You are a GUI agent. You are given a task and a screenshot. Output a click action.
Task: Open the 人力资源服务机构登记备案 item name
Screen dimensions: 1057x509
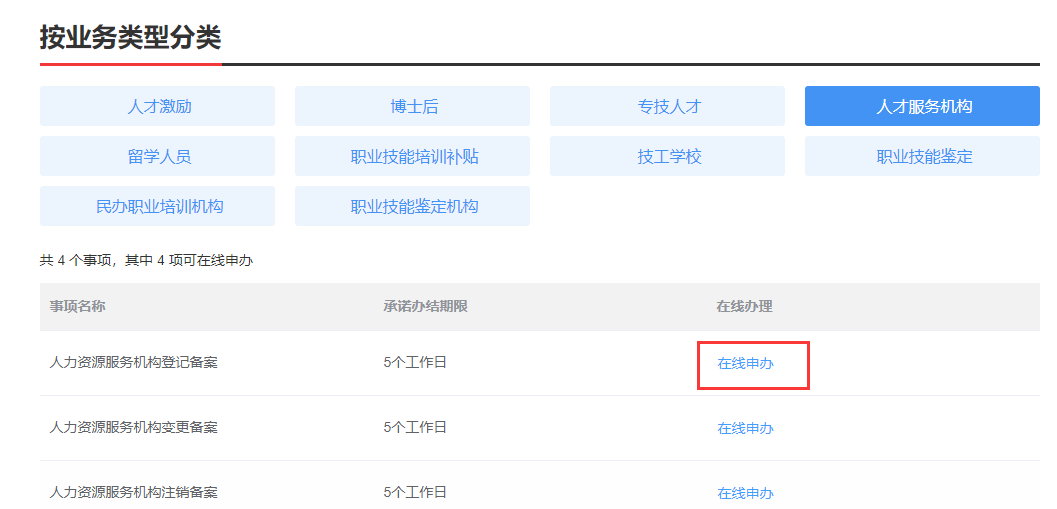[x=133, y=363]
